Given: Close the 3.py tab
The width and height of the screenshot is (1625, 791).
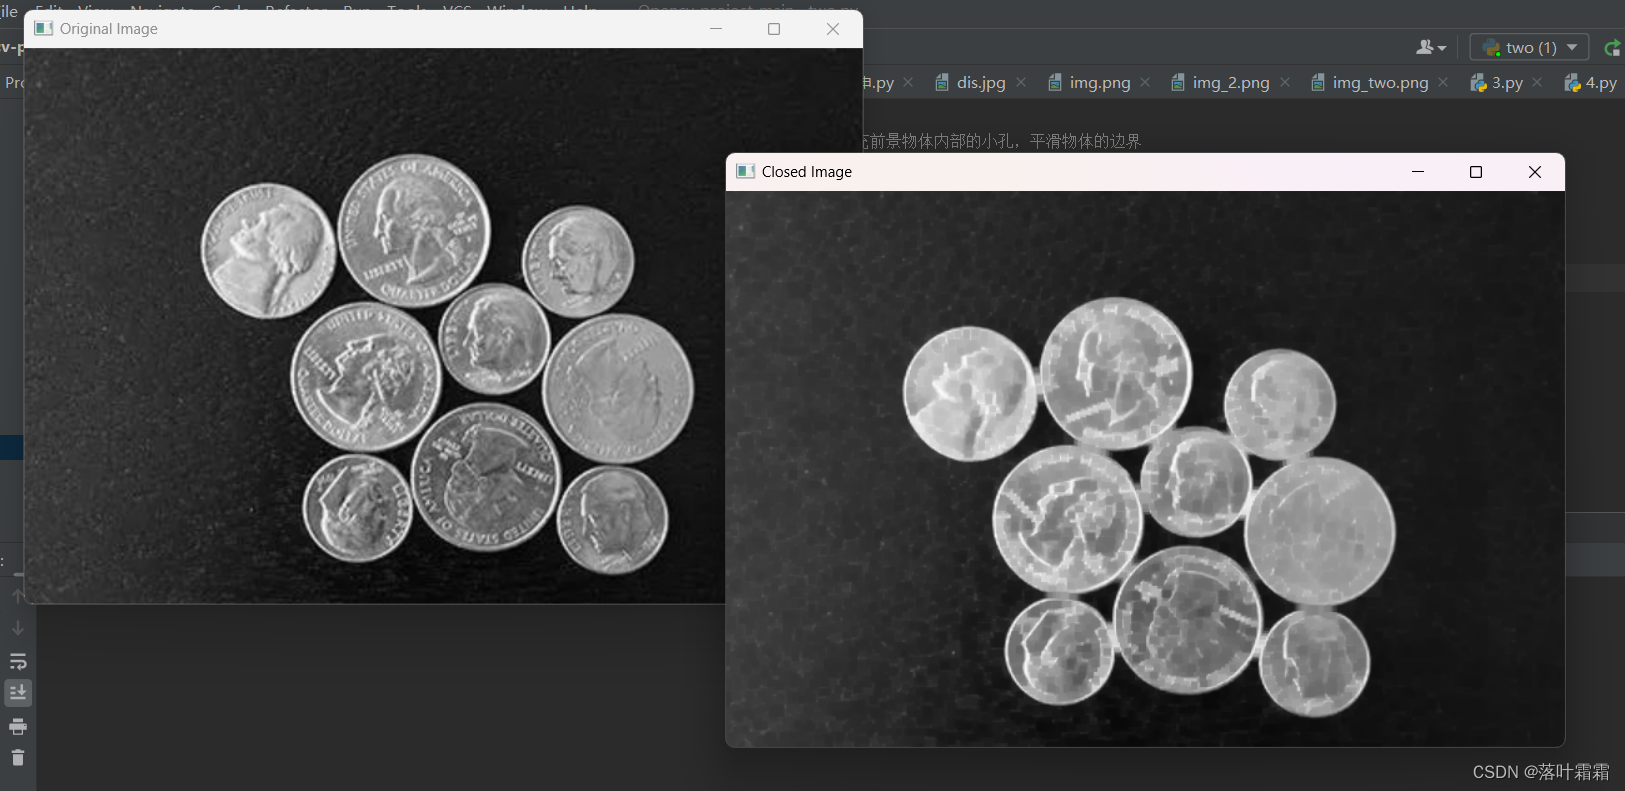Looking at the screenshot, I should [1537, 82].
